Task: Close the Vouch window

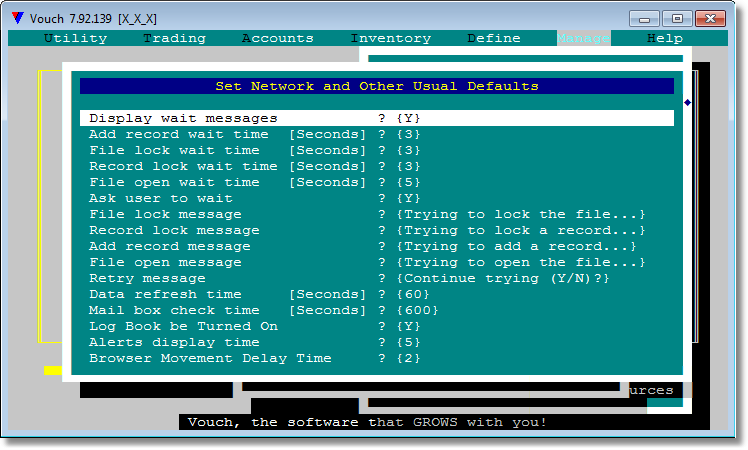Action: pyautogui.click(x=710, y=19)
